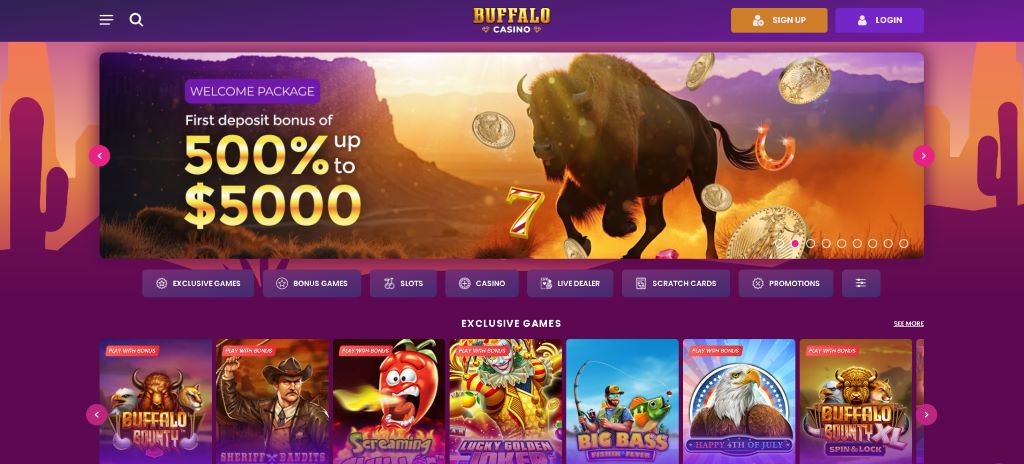1024x464 pixels.
Task: Open the Happy 4th of July game
Action: click(x=739, y=401)
